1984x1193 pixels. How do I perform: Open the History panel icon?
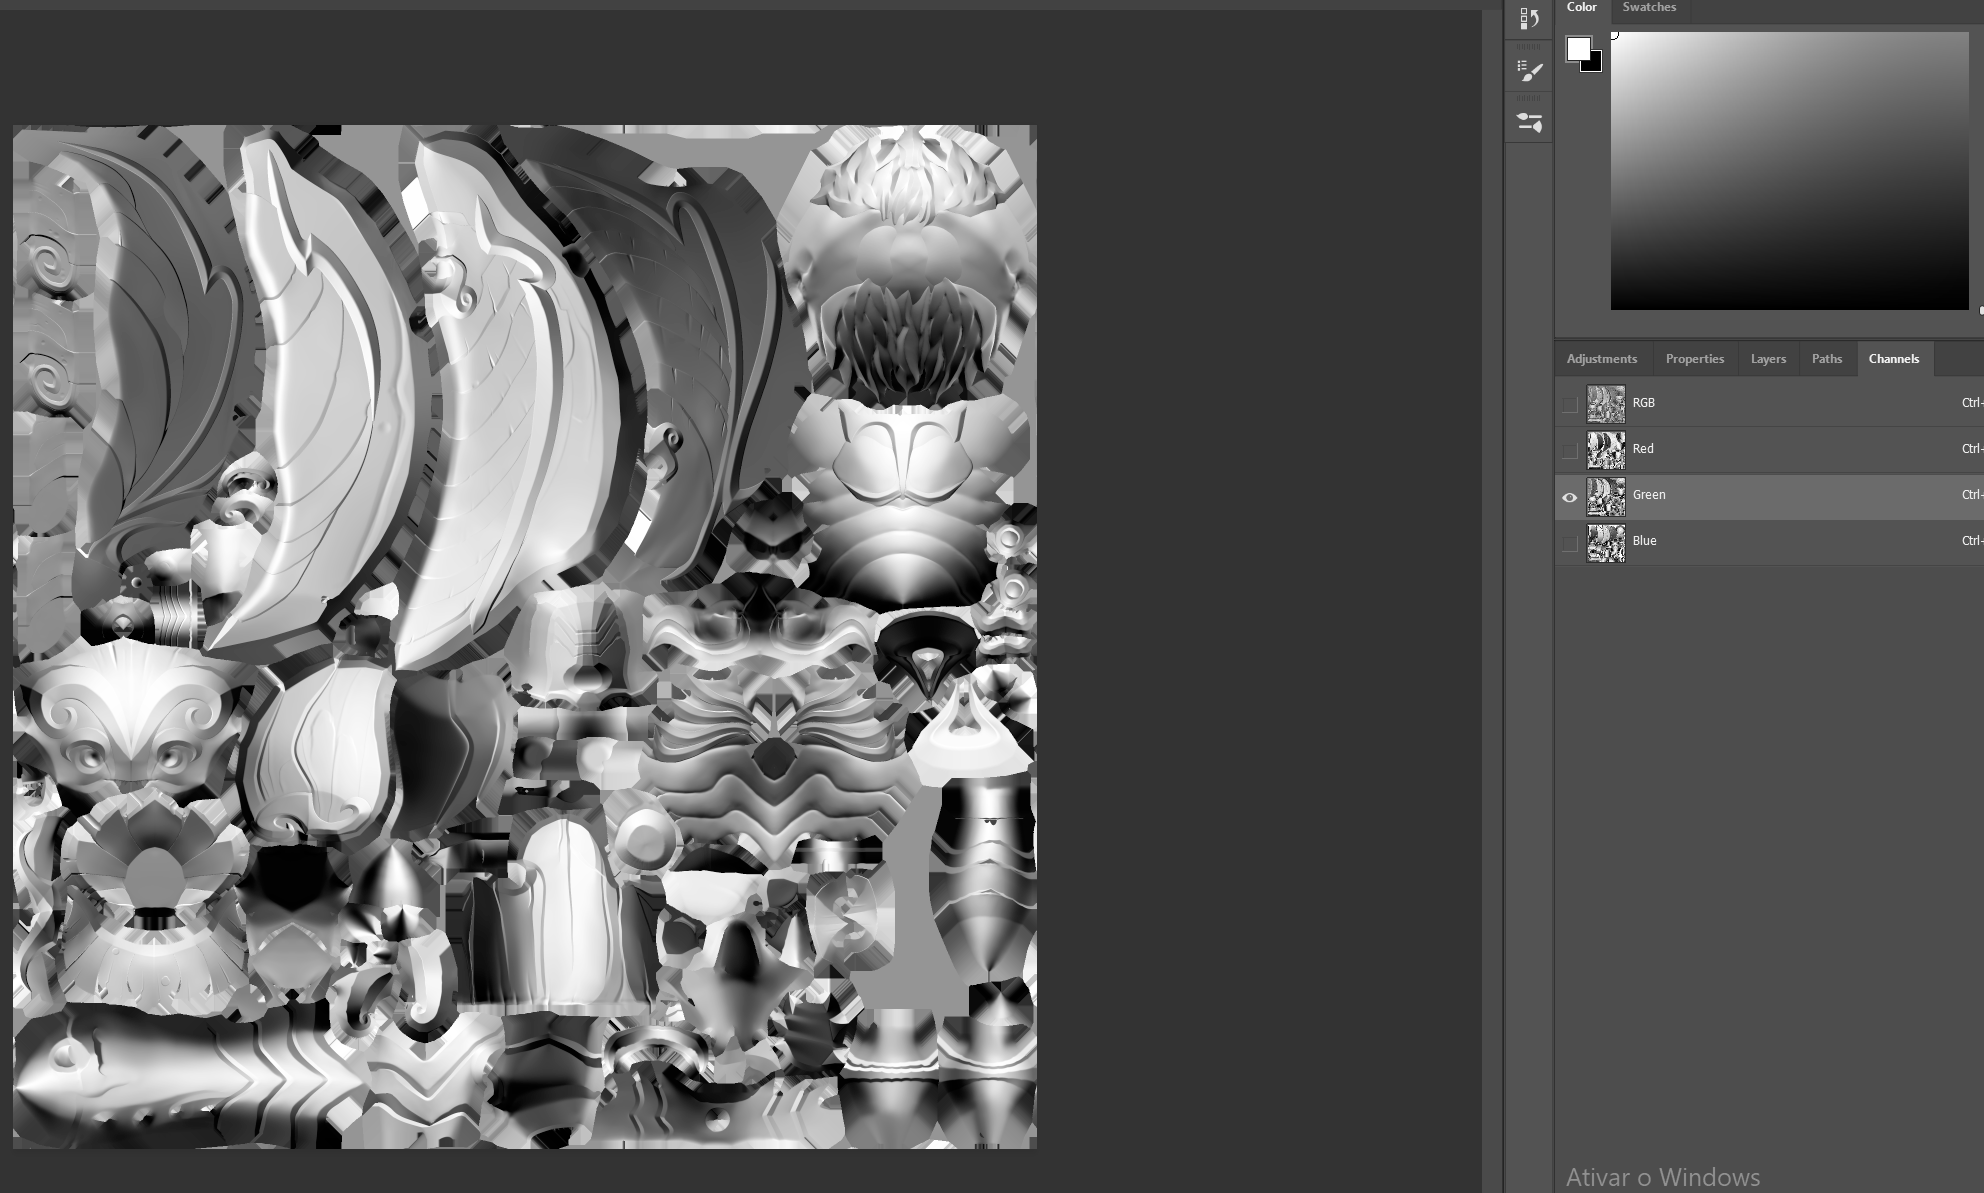click(1529, 19)
